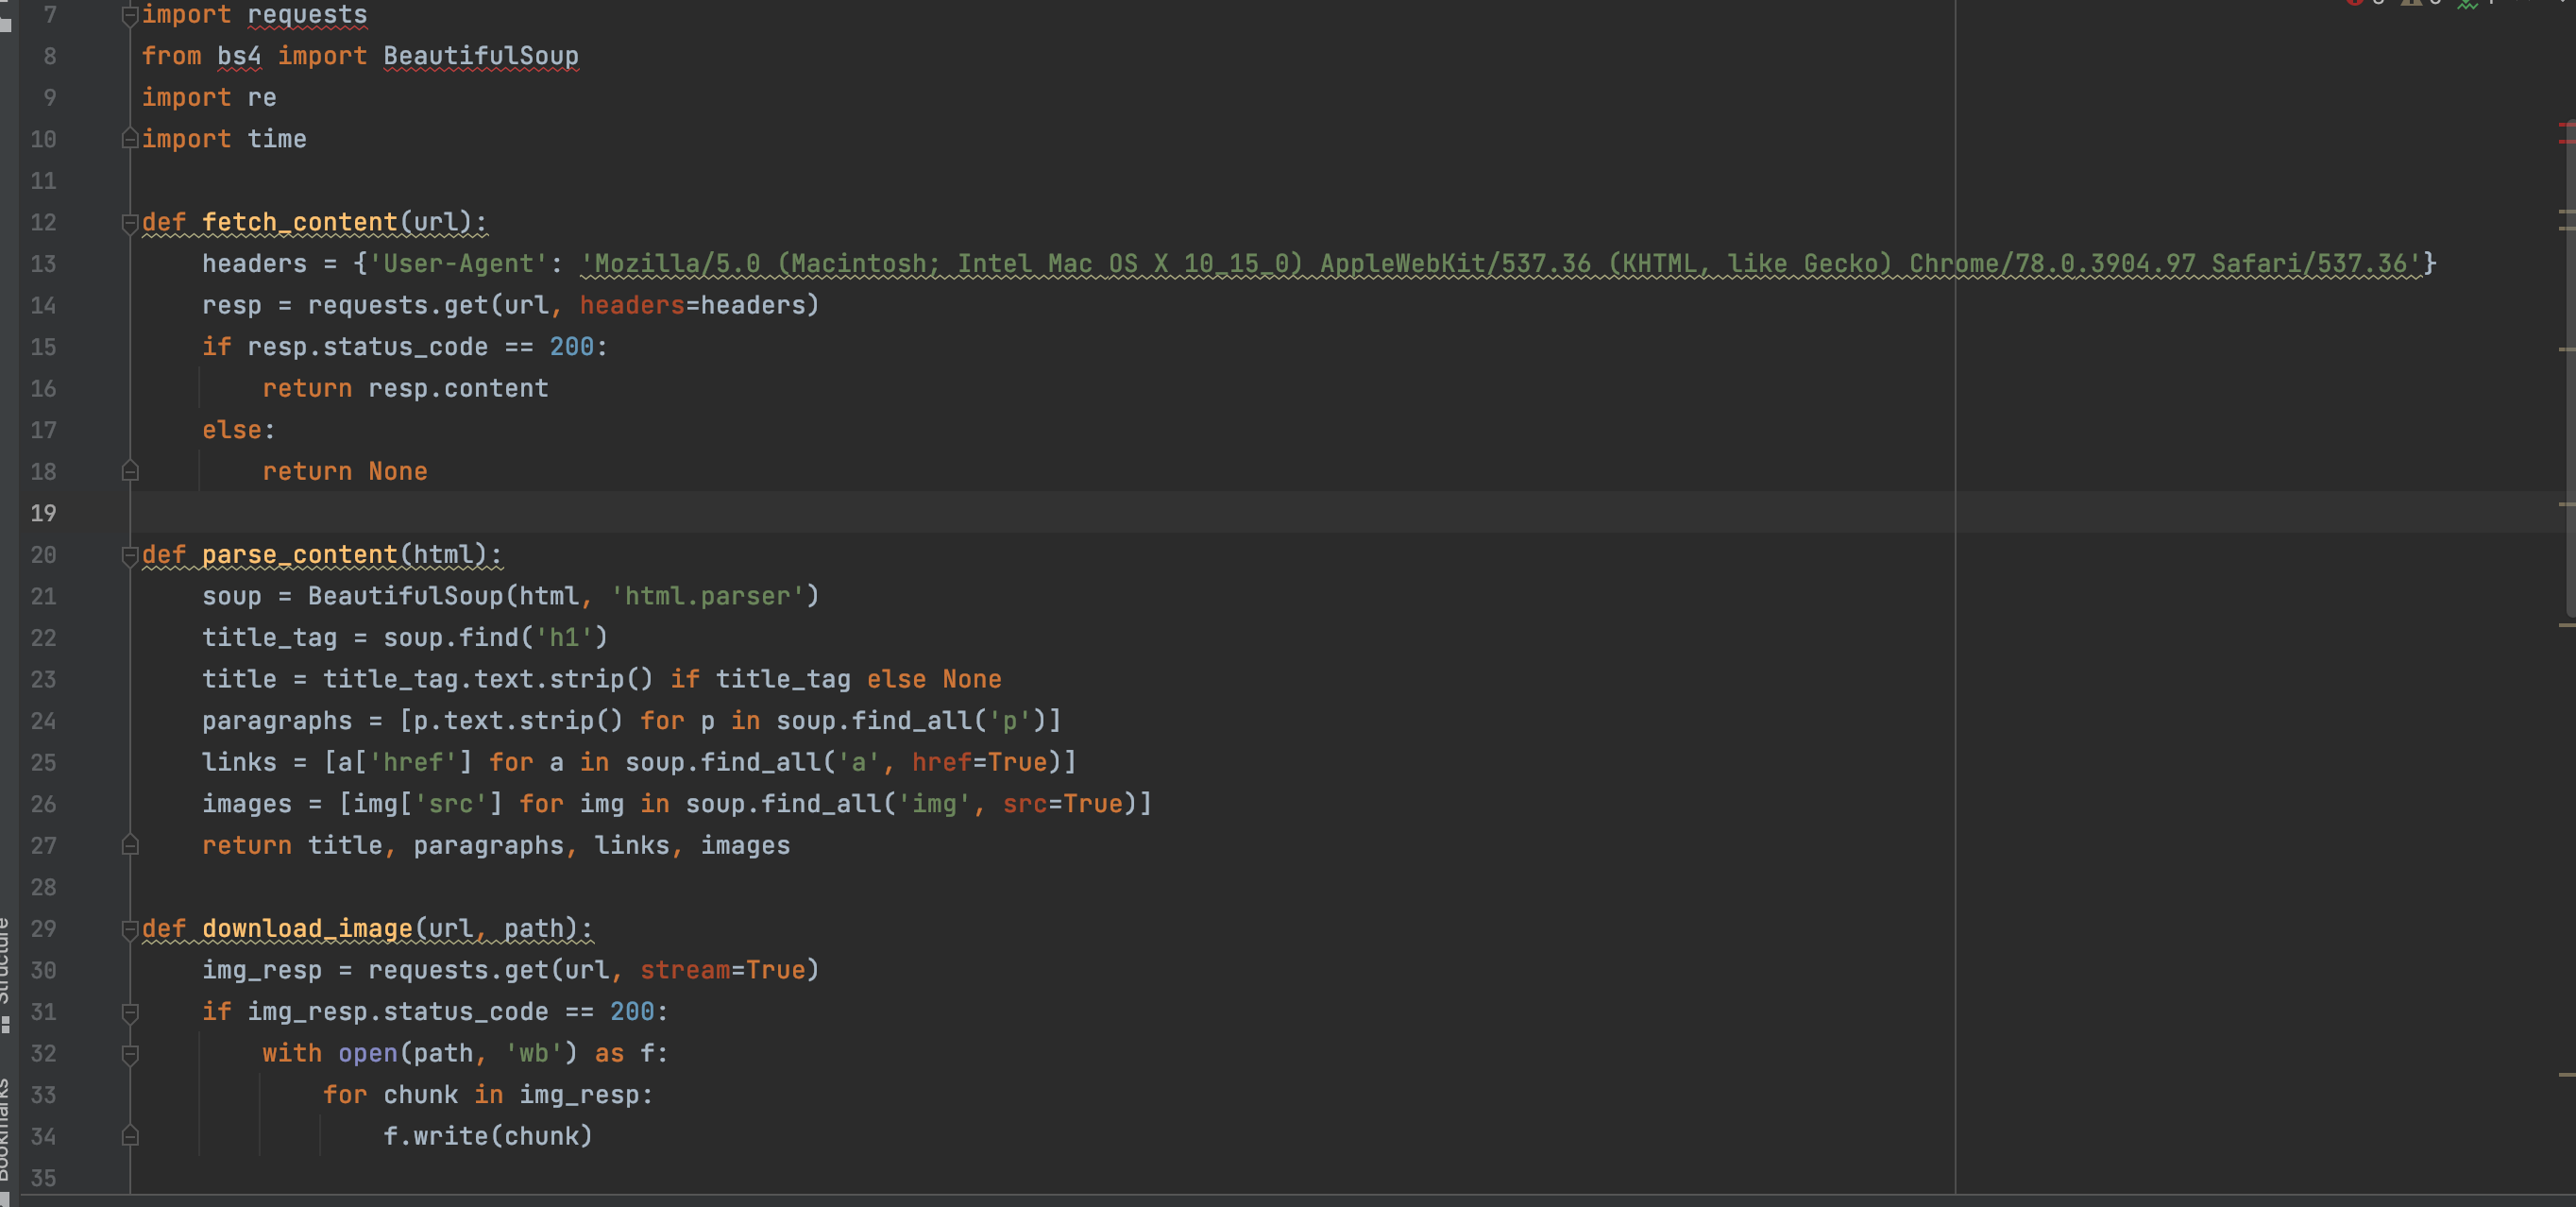Click the 'User-Agent' string key
The height and width of the screenshot is (1207, 2576).
(458, 264)
